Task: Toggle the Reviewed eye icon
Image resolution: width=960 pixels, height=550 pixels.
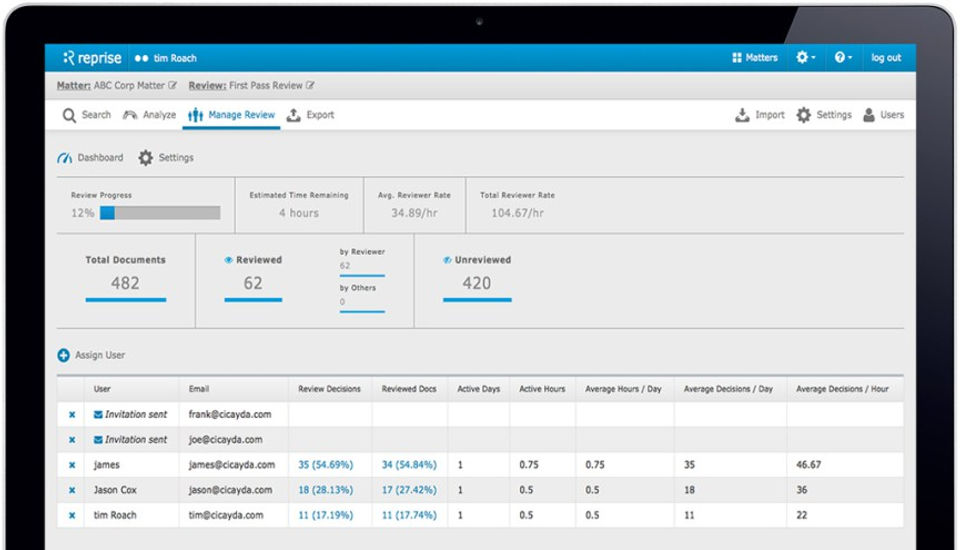Action: [228, 260]
